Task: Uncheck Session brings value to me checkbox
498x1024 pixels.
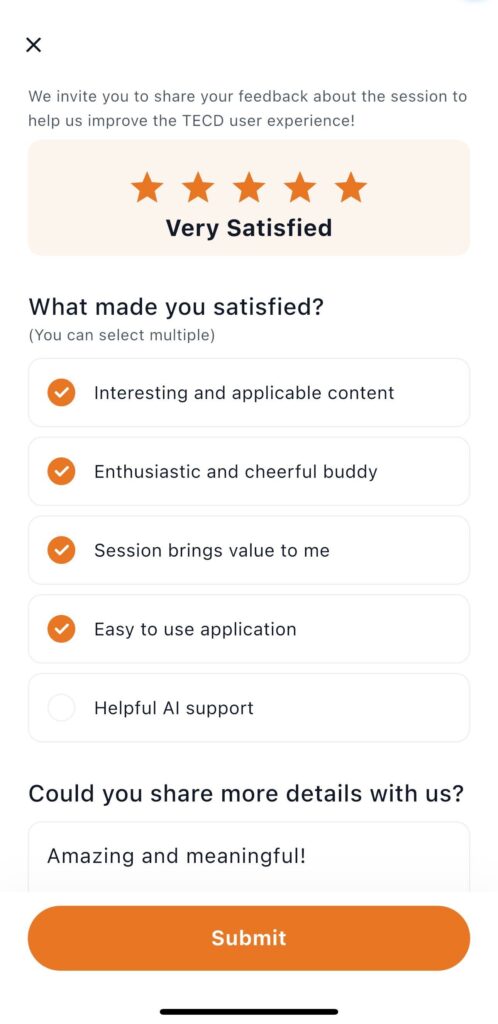Action: pyautogui.click(x=61, y=550)
